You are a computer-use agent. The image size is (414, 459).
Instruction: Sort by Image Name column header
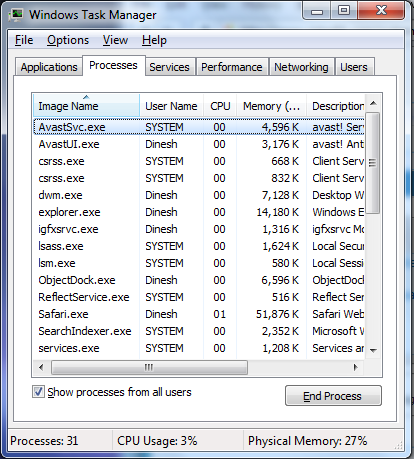click(x=87, y=106)
